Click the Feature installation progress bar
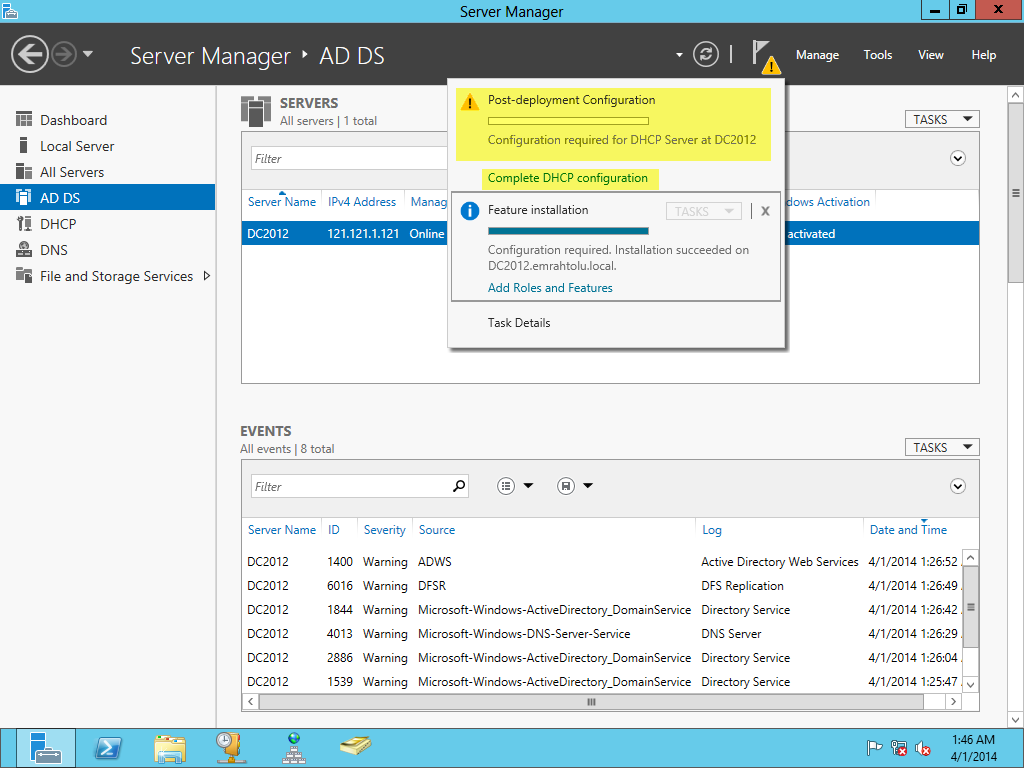Screen dimensions: 1024x768 (568, 231)
